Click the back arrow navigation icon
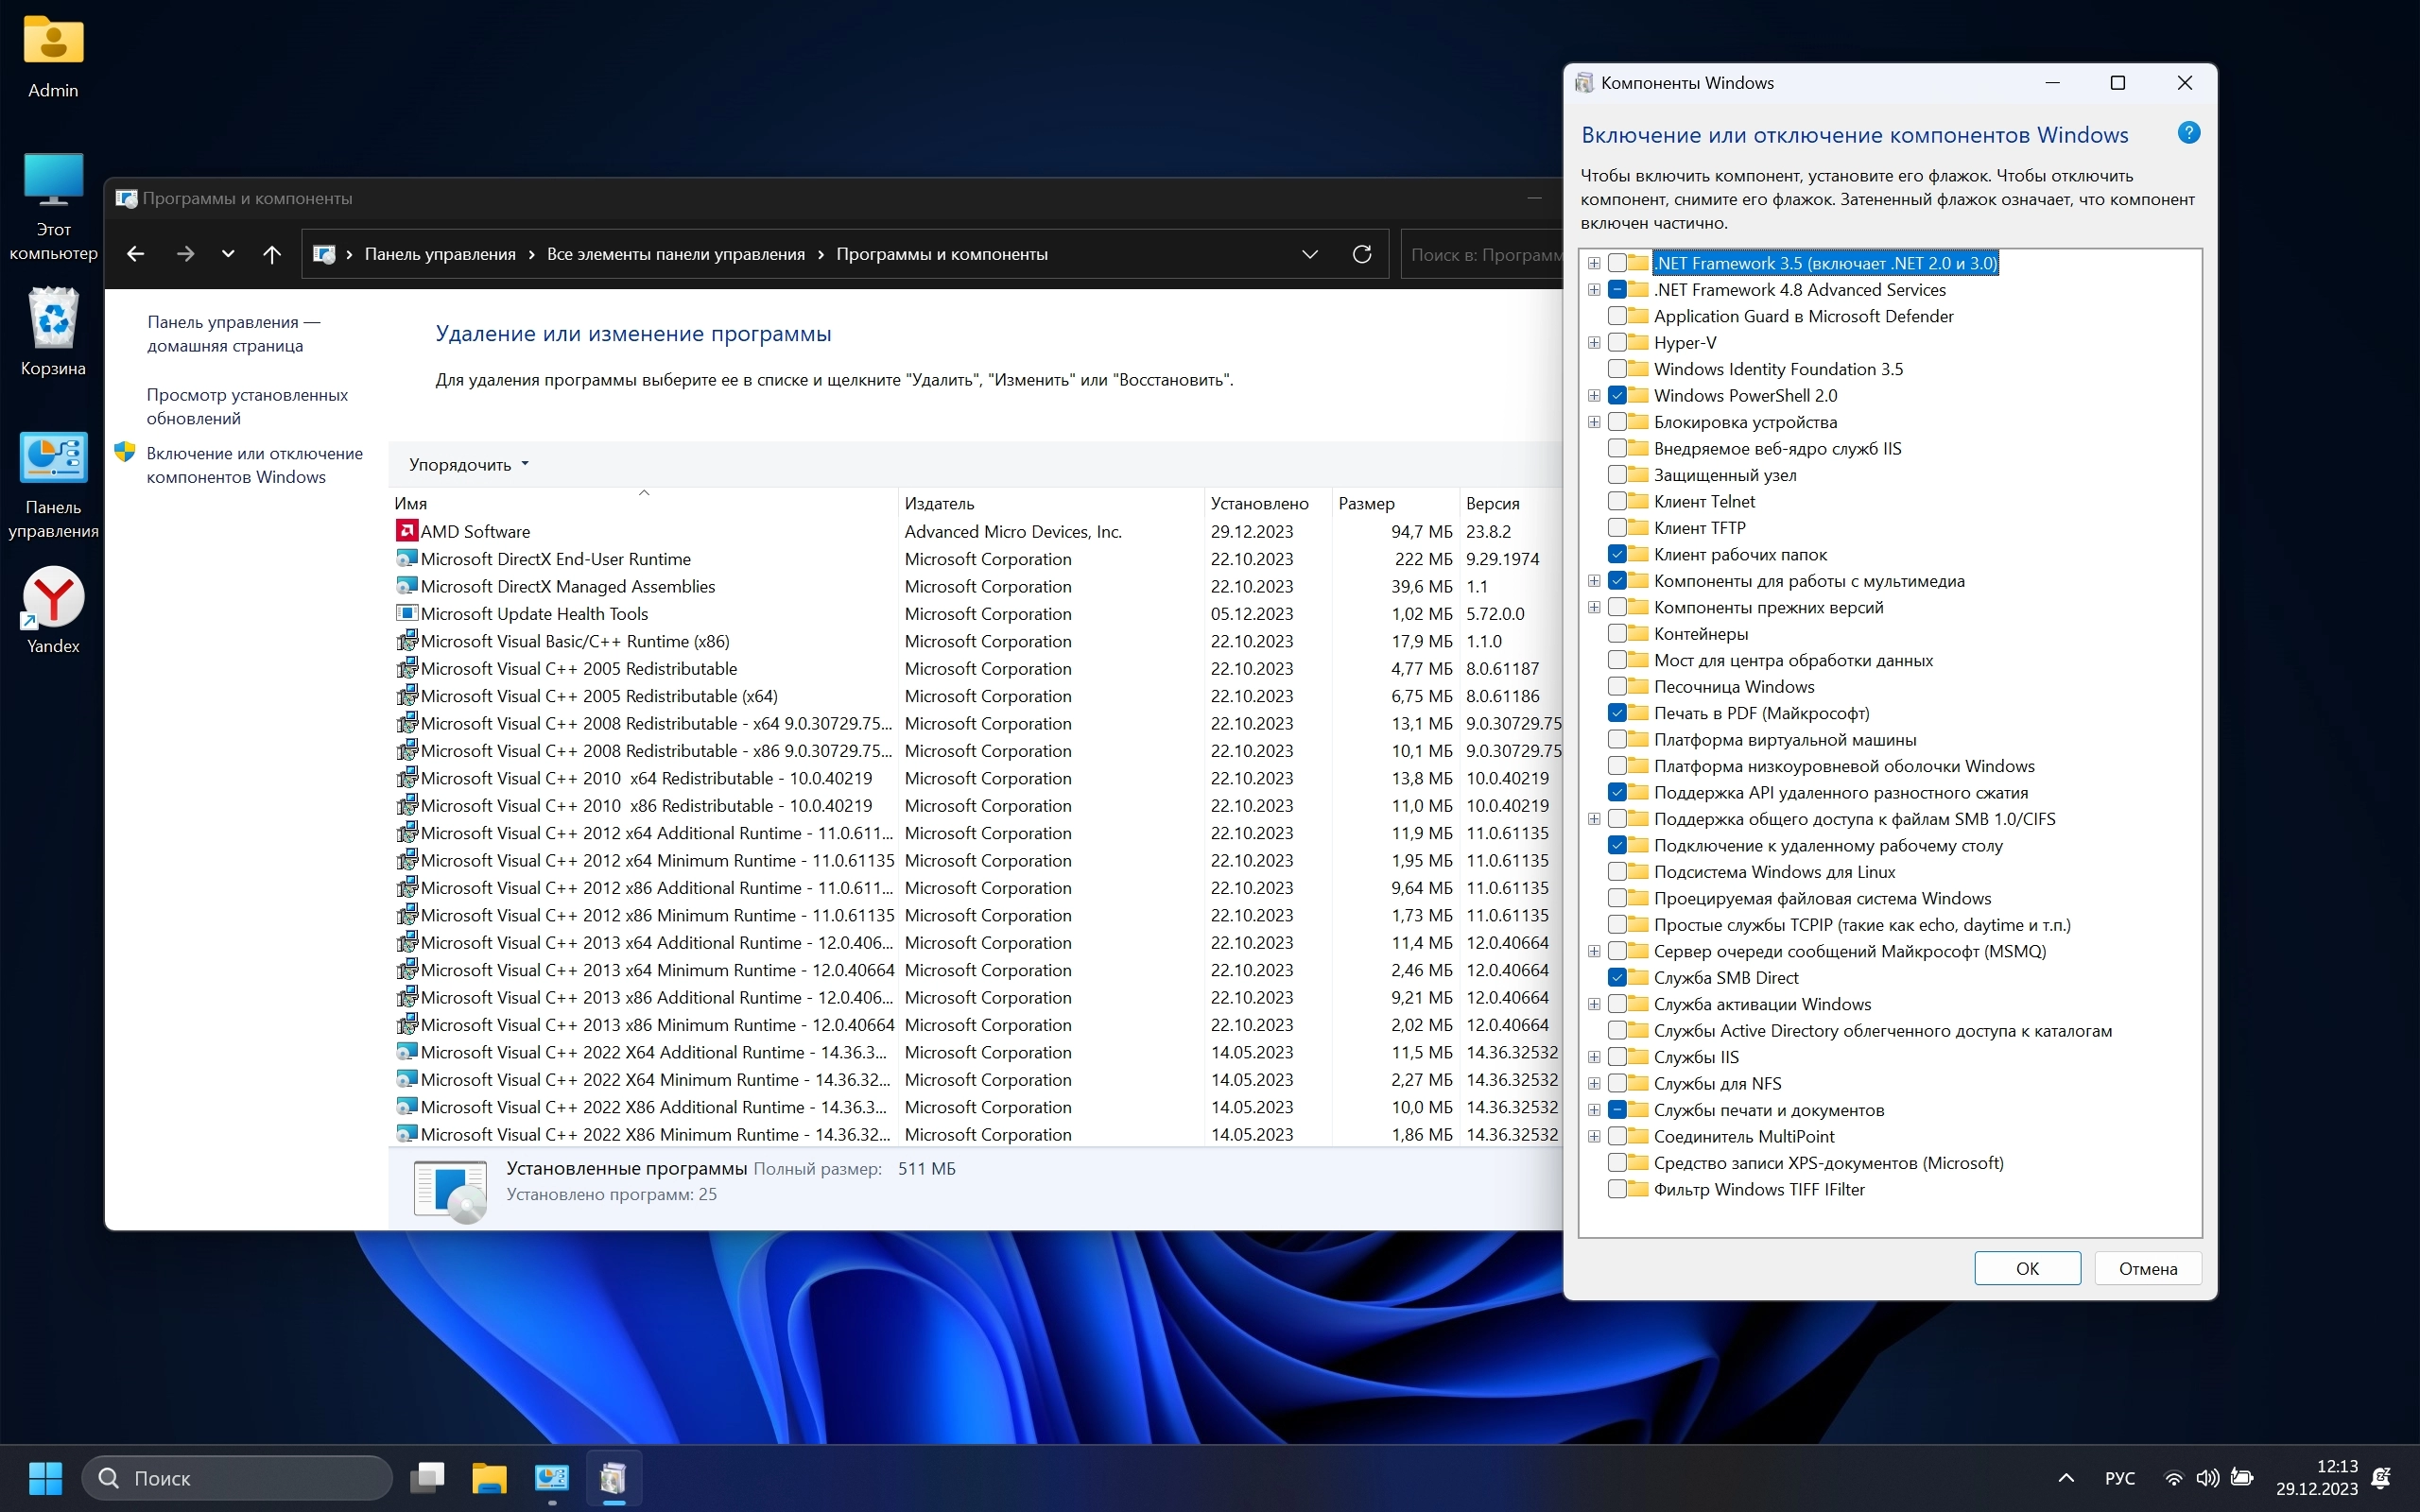2420x1512 pixels. [136, 254]
